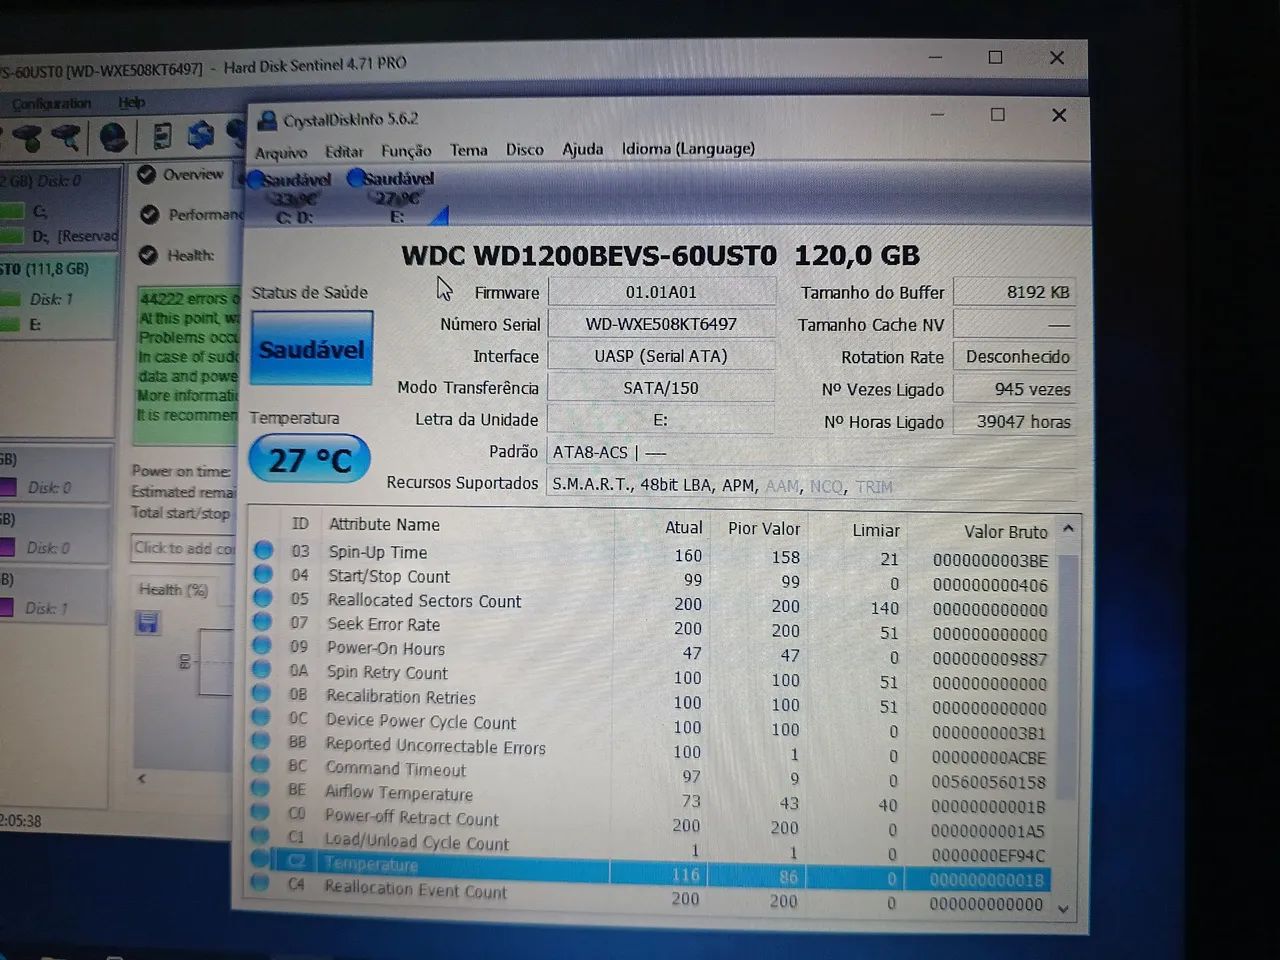Click the 945 vezes power-on count field
The width and height of the screenshot is (1280, 960).
pos(1014,389)
